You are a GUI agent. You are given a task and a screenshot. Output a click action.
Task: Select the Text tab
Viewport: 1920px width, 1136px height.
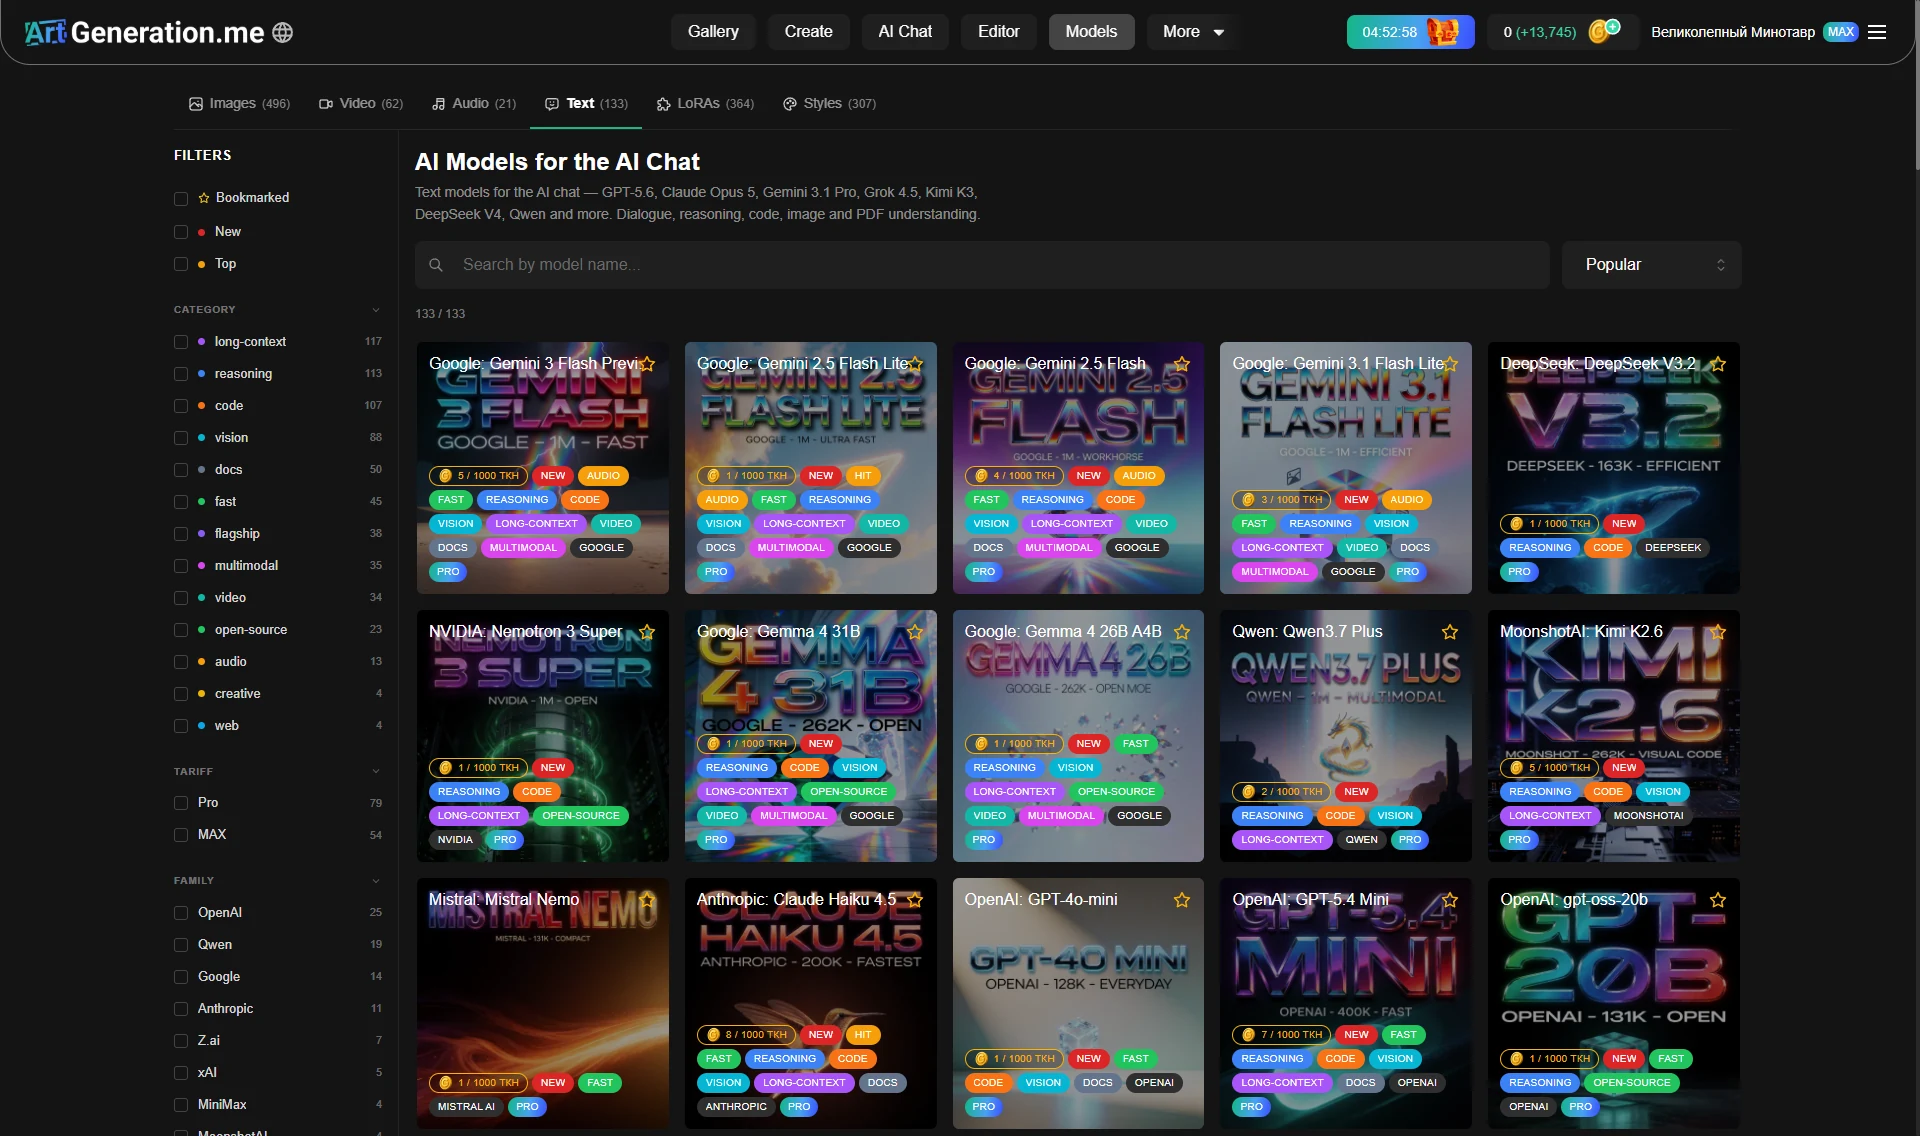586,104
